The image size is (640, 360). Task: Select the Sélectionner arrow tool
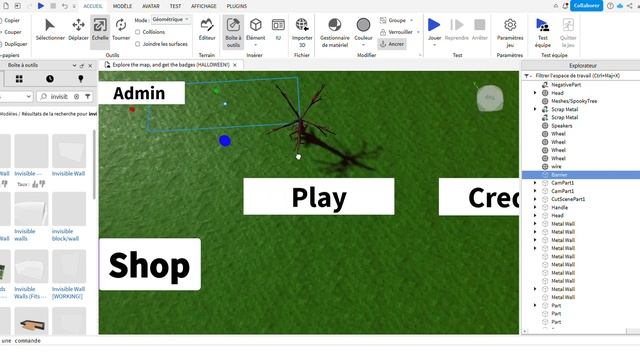50,29
